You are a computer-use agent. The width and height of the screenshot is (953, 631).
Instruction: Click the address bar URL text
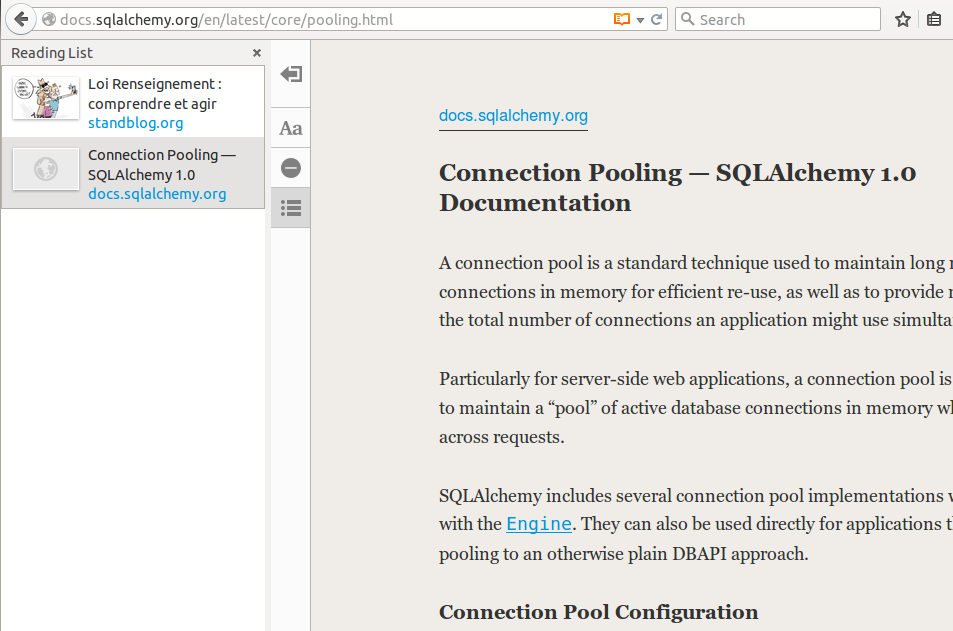click(227, 19)
